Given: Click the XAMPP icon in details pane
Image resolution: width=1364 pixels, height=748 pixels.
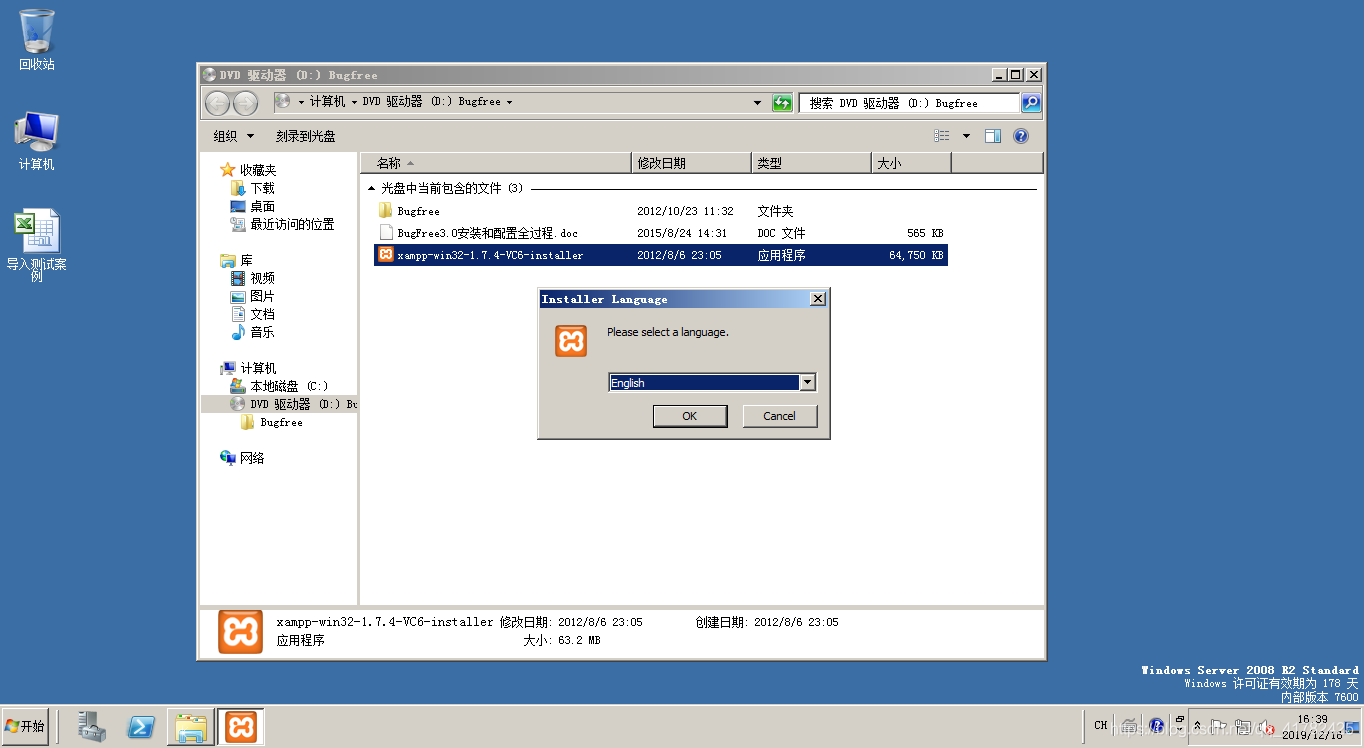Looking at the screenshot, I should (x=240, y=632).
